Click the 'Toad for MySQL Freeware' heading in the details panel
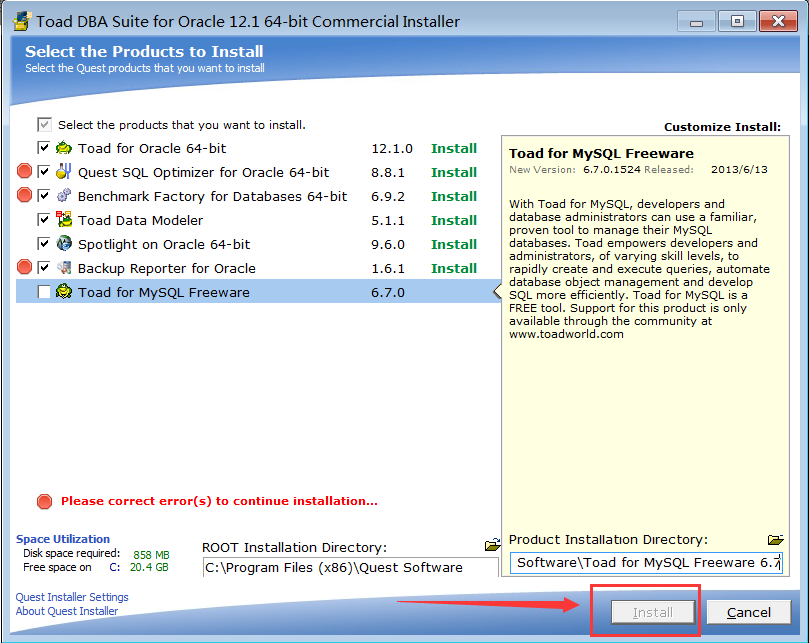This screenshot has width=809, height=643. 602,153
